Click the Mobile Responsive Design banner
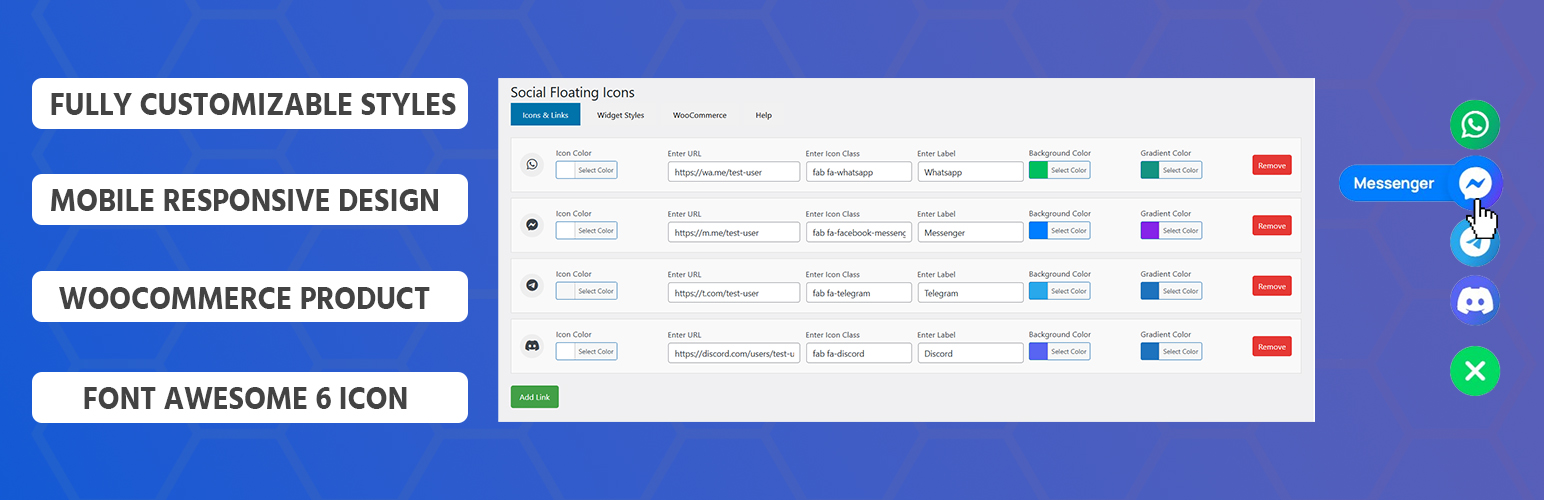 tap(250, 200)
